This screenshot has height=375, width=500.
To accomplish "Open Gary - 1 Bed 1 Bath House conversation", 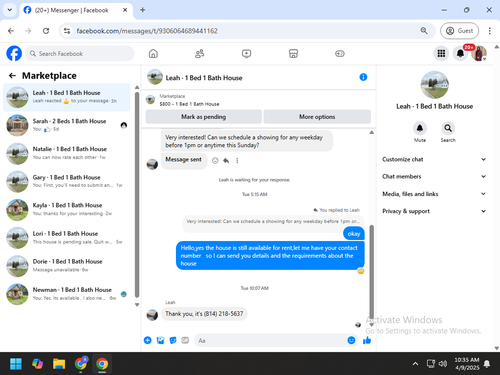I will click(x=66, y=182).
